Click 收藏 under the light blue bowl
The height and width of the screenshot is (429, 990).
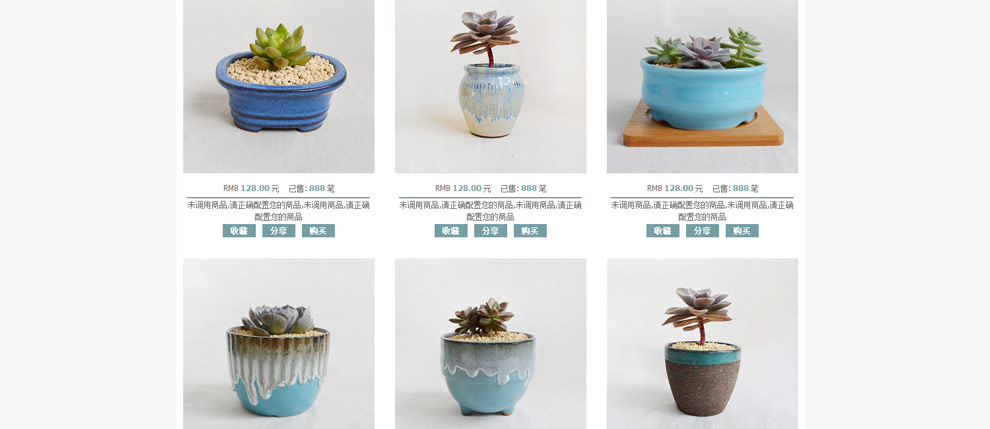[x=662, y=231]
